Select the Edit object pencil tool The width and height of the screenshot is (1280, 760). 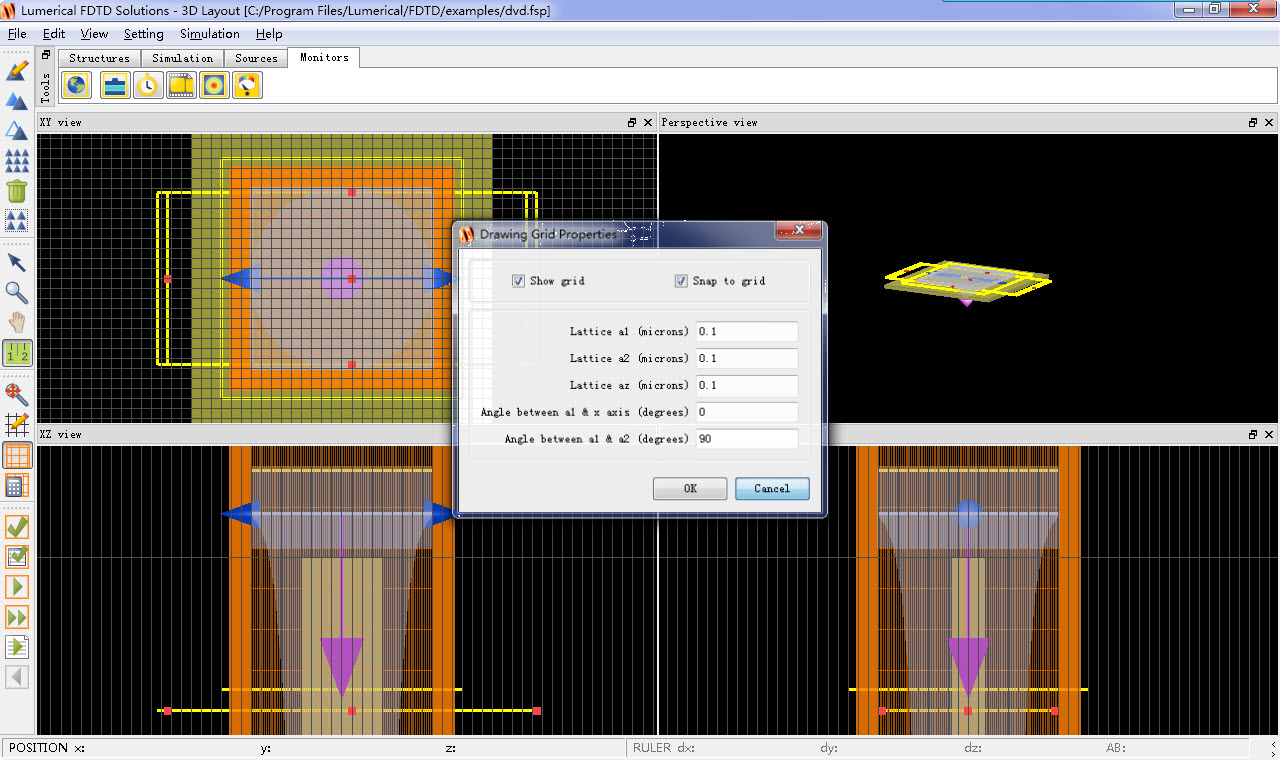tap(17, 71)
